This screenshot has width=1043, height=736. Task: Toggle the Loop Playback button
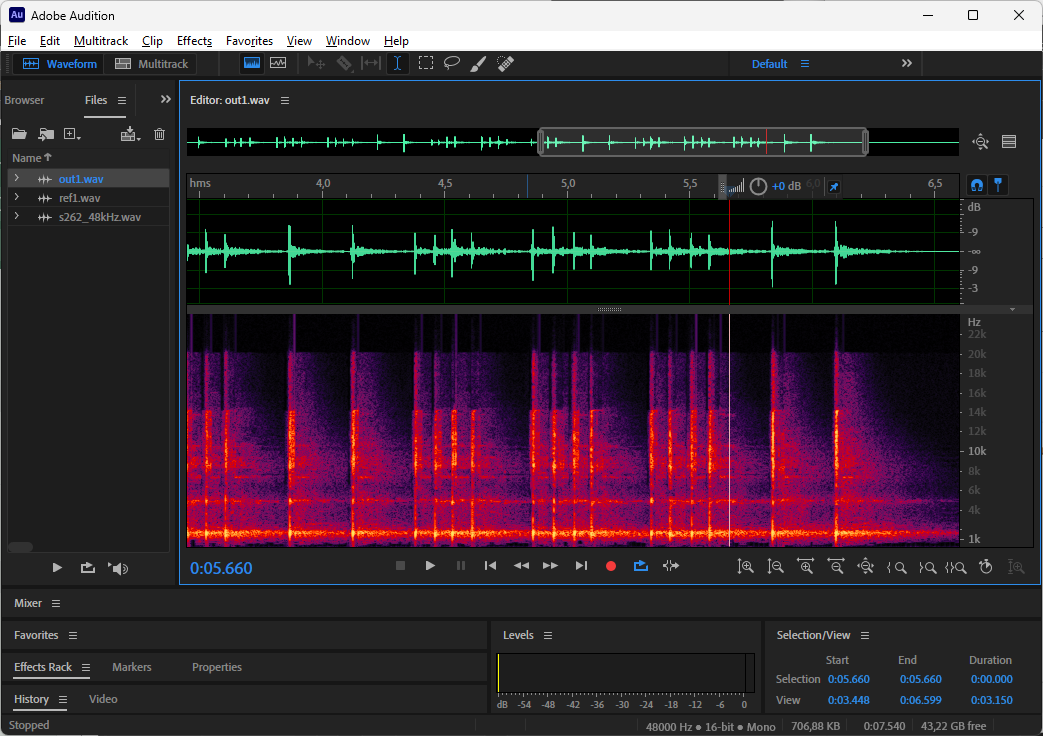pos(641,566)
